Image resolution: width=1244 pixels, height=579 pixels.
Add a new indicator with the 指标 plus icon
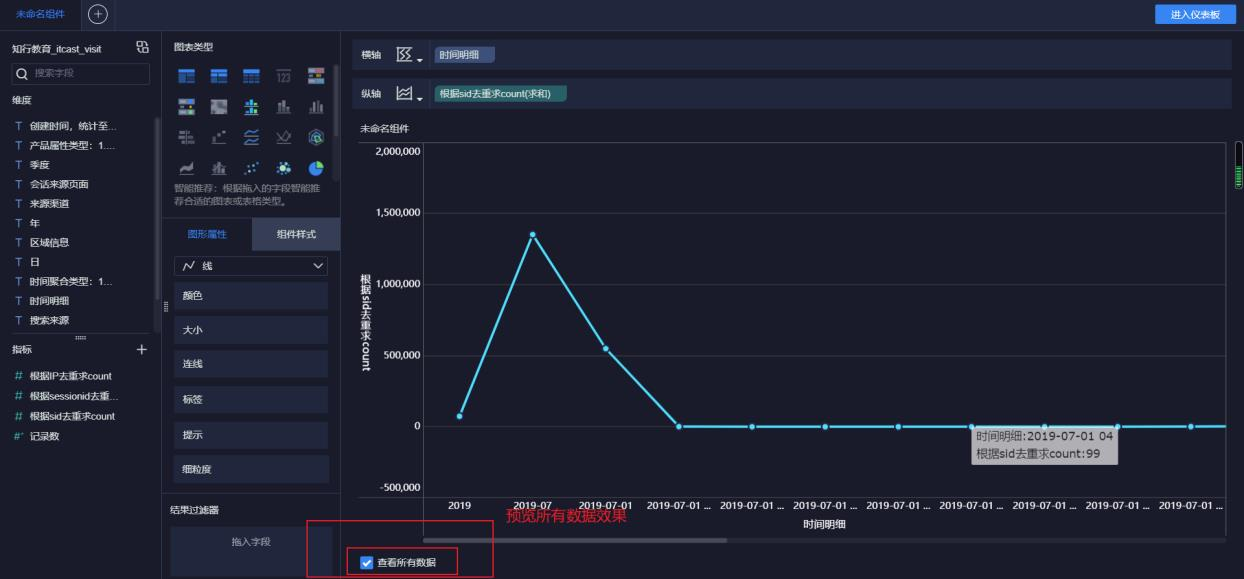pyautogui.click(x=141, y=349)
